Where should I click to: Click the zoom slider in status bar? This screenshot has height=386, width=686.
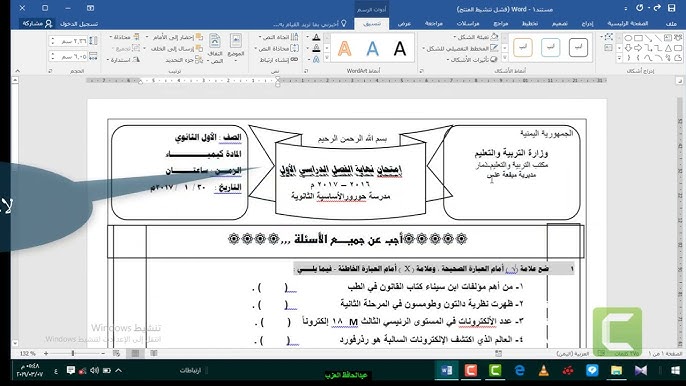(73, 353)
